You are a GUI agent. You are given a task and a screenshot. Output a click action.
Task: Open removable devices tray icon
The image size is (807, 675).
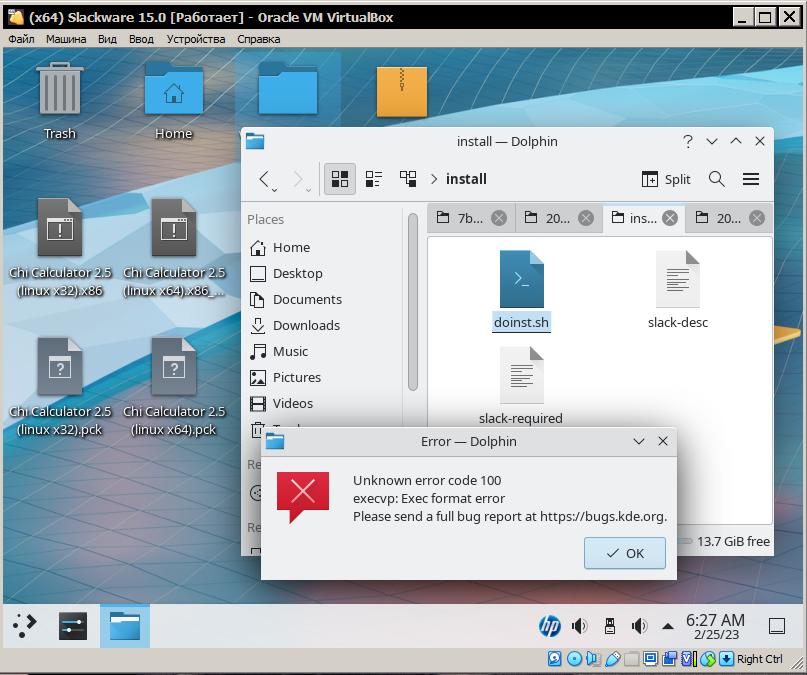pyautogui.click(x=610, y=626)
